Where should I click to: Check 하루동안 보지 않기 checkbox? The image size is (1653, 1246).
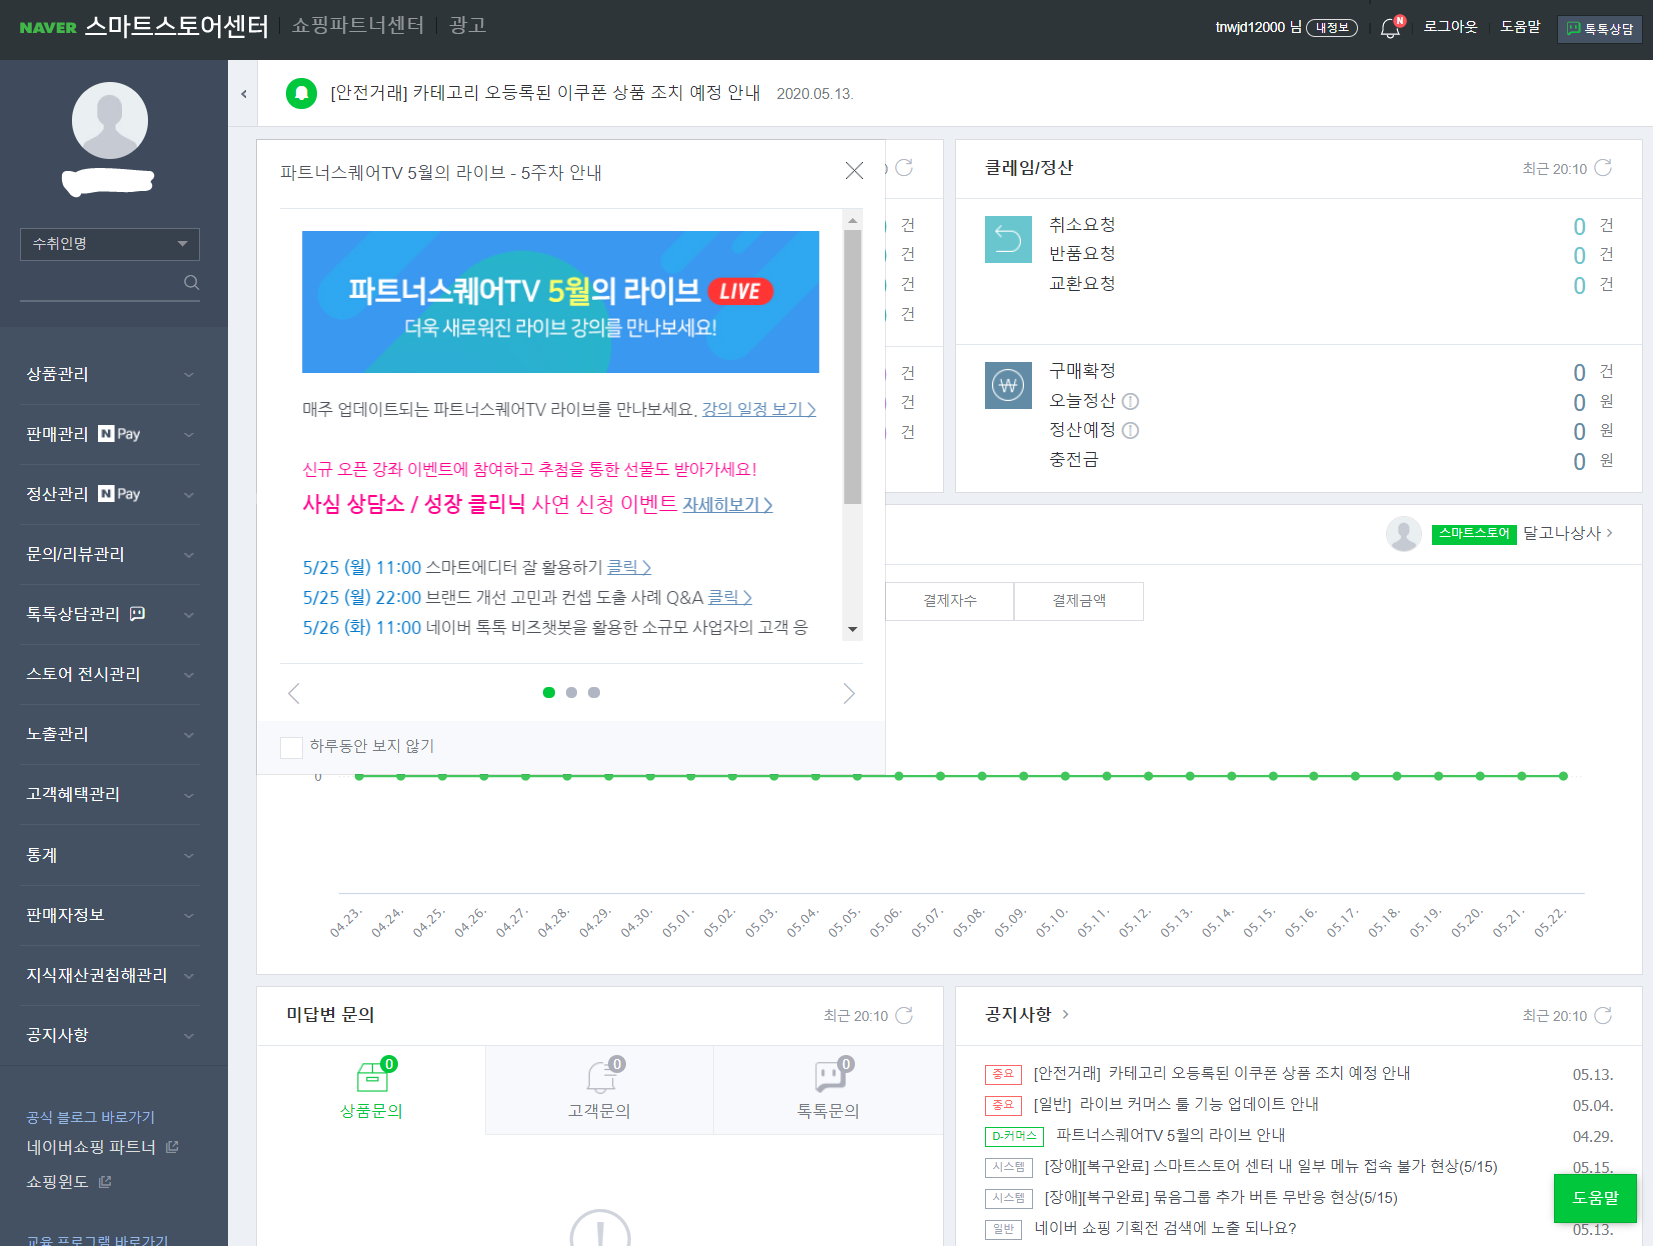point(292,747)
